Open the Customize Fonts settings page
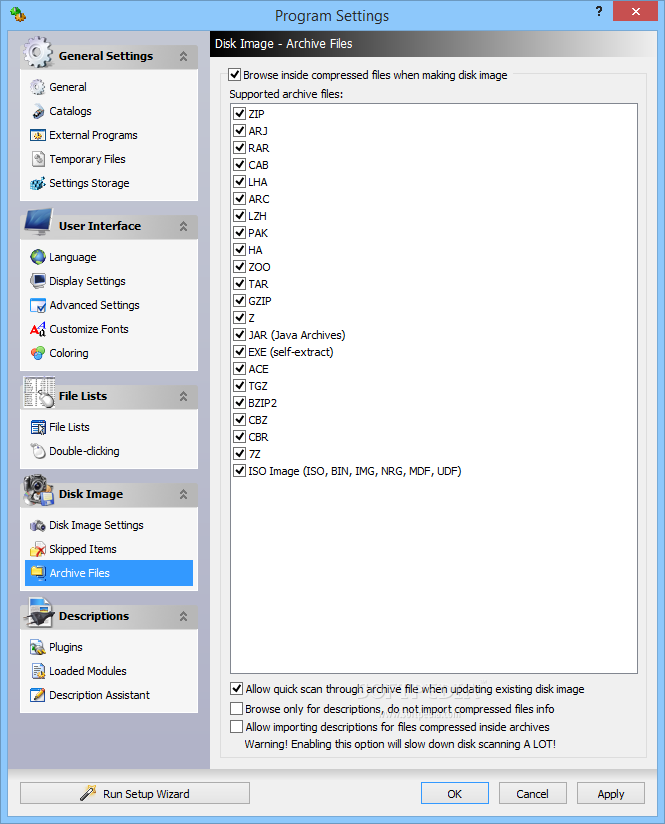The width and height of the screenshot is (665, 824). pos(89,329)
